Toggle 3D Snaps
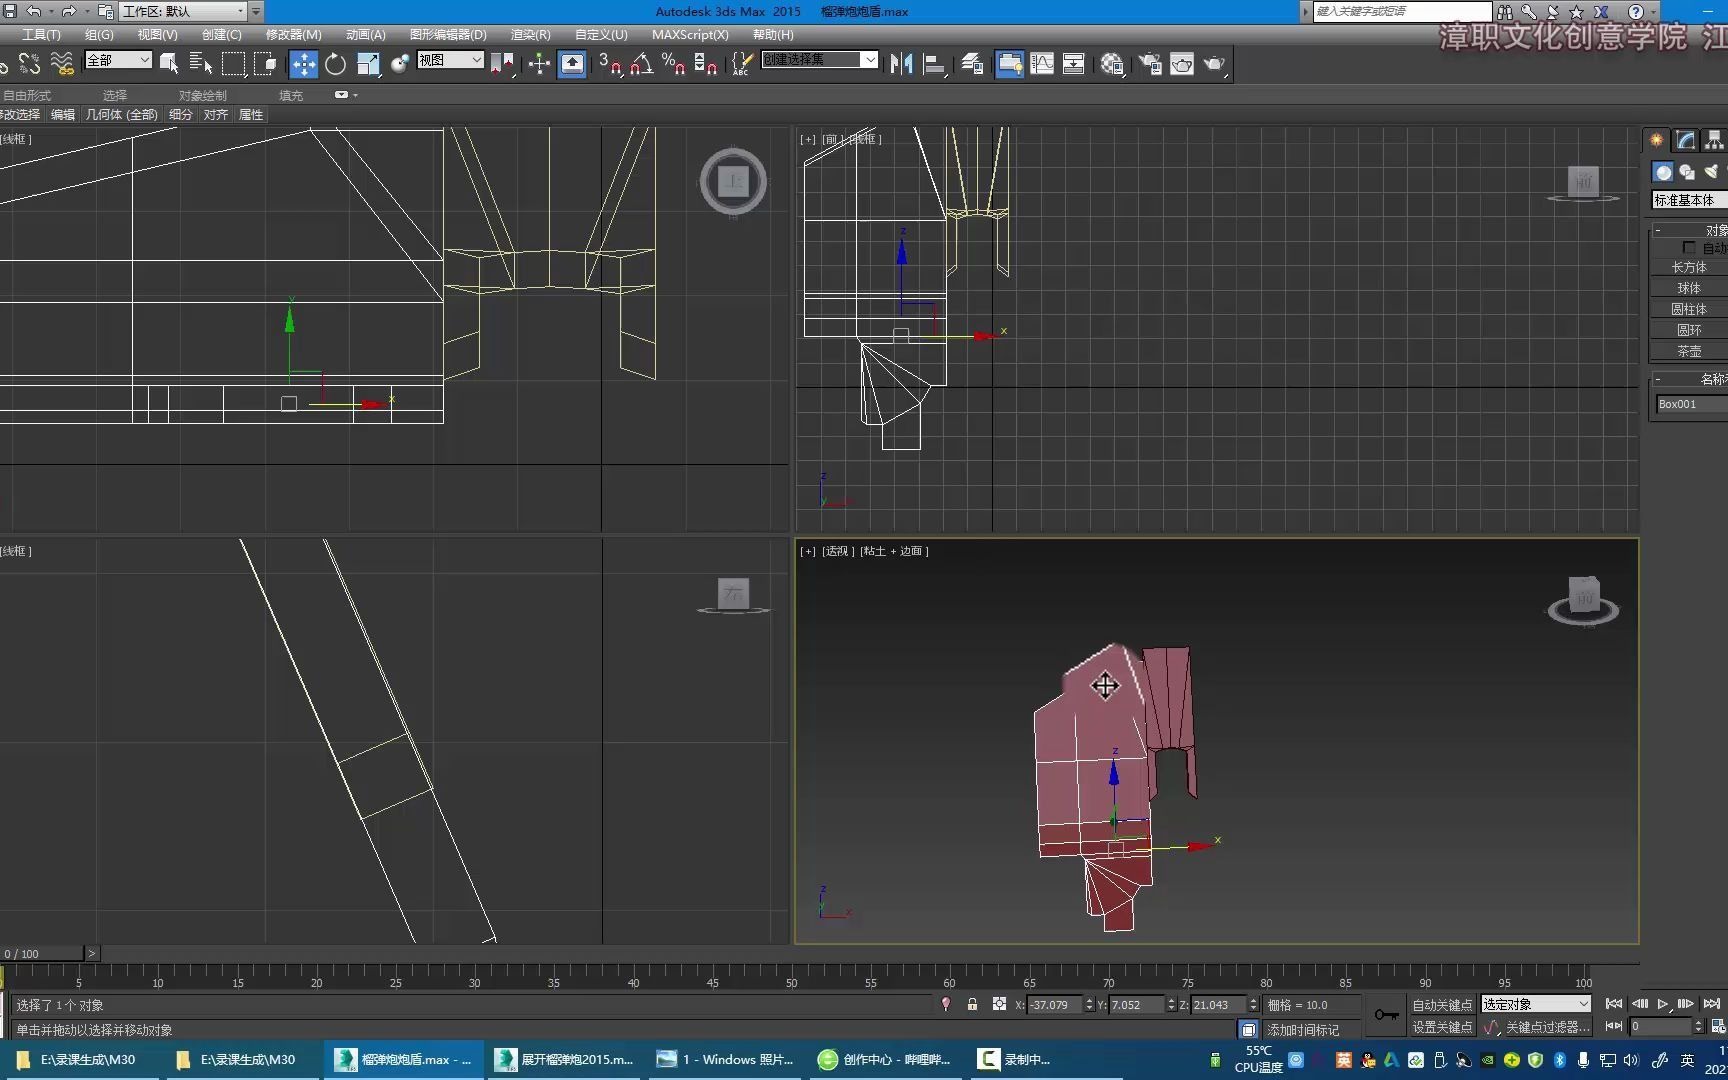 tap(609, 64)
